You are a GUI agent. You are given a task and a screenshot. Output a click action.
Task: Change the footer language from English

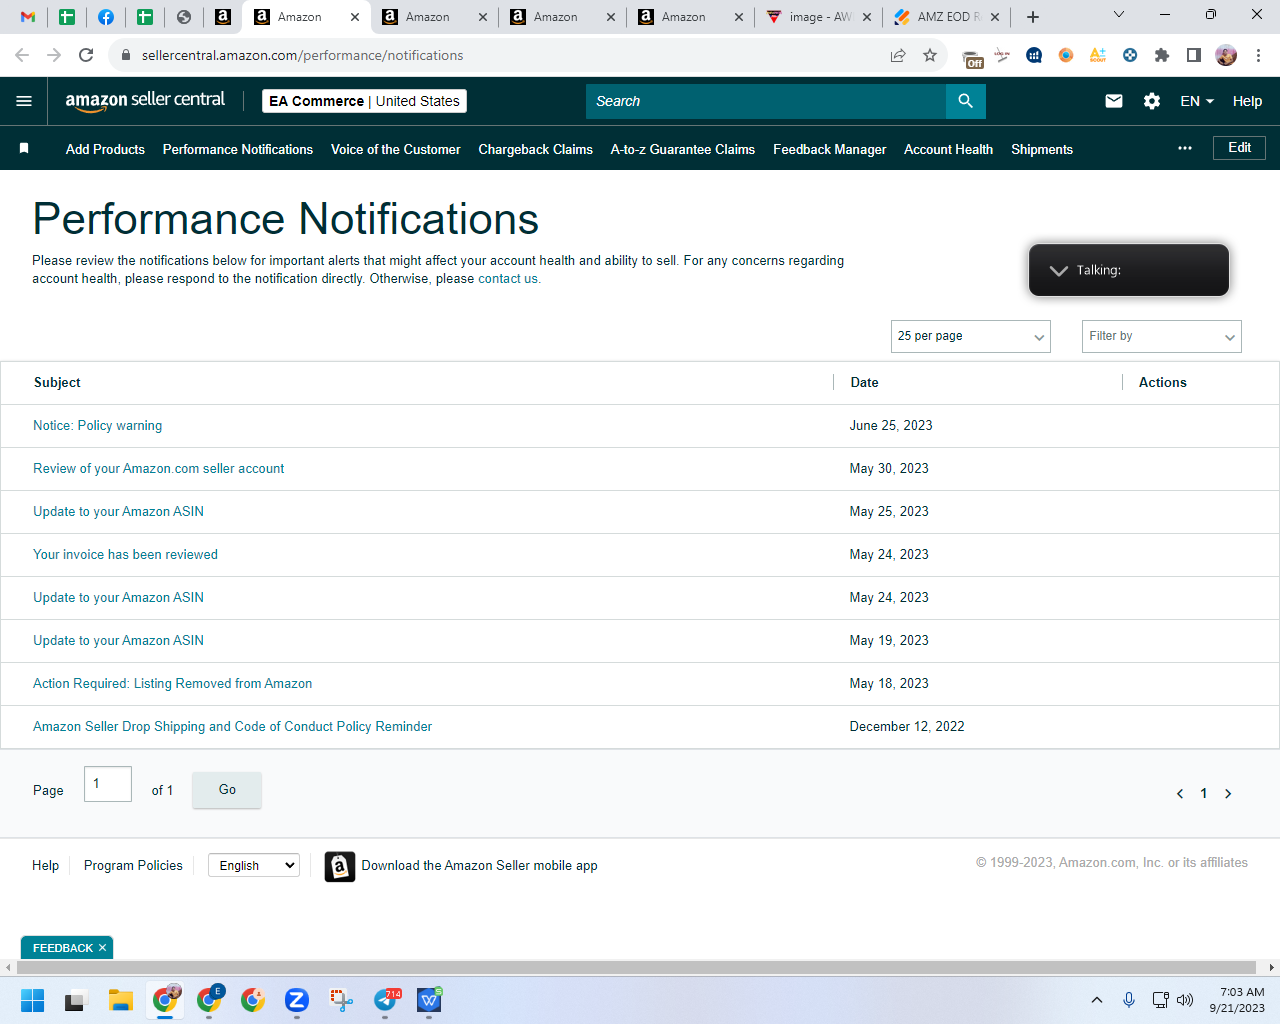tap(254, 866)
